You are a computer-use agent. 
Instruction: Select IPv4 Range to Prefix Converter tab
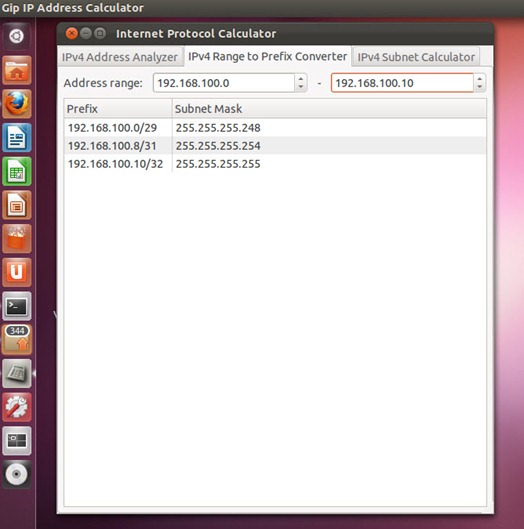click(x=268, y=56)
